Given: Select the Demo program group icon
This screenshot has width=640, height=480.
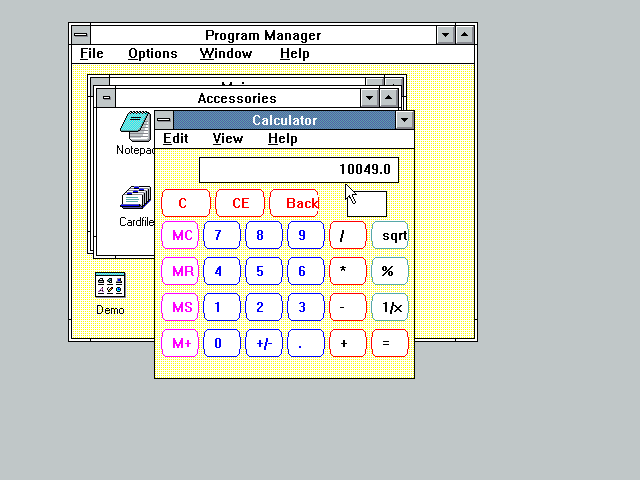Looking at the screenshot, I should click(x=110, y=284).
